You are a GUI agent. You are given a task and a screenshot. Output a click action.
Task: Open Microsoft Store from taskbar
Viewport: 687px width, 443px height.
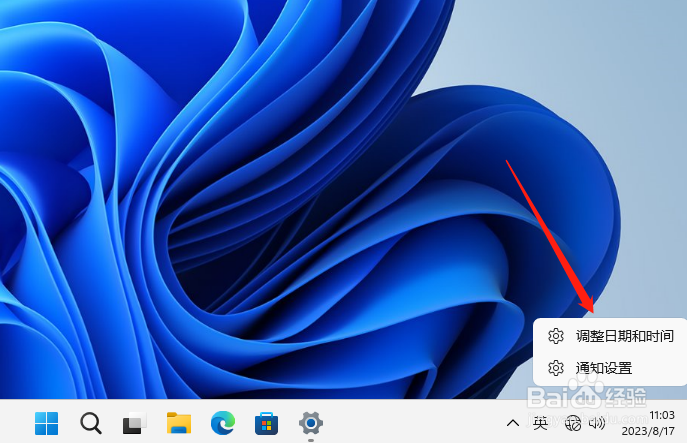[266, 423]
